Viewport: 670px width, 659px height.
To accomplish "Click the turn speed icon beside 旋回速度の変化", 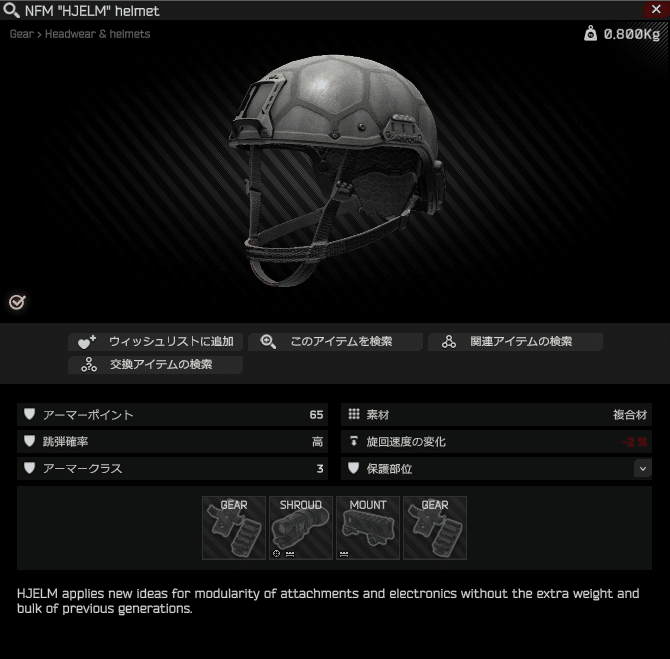I will pyautogui.click(x=354, y=441).
